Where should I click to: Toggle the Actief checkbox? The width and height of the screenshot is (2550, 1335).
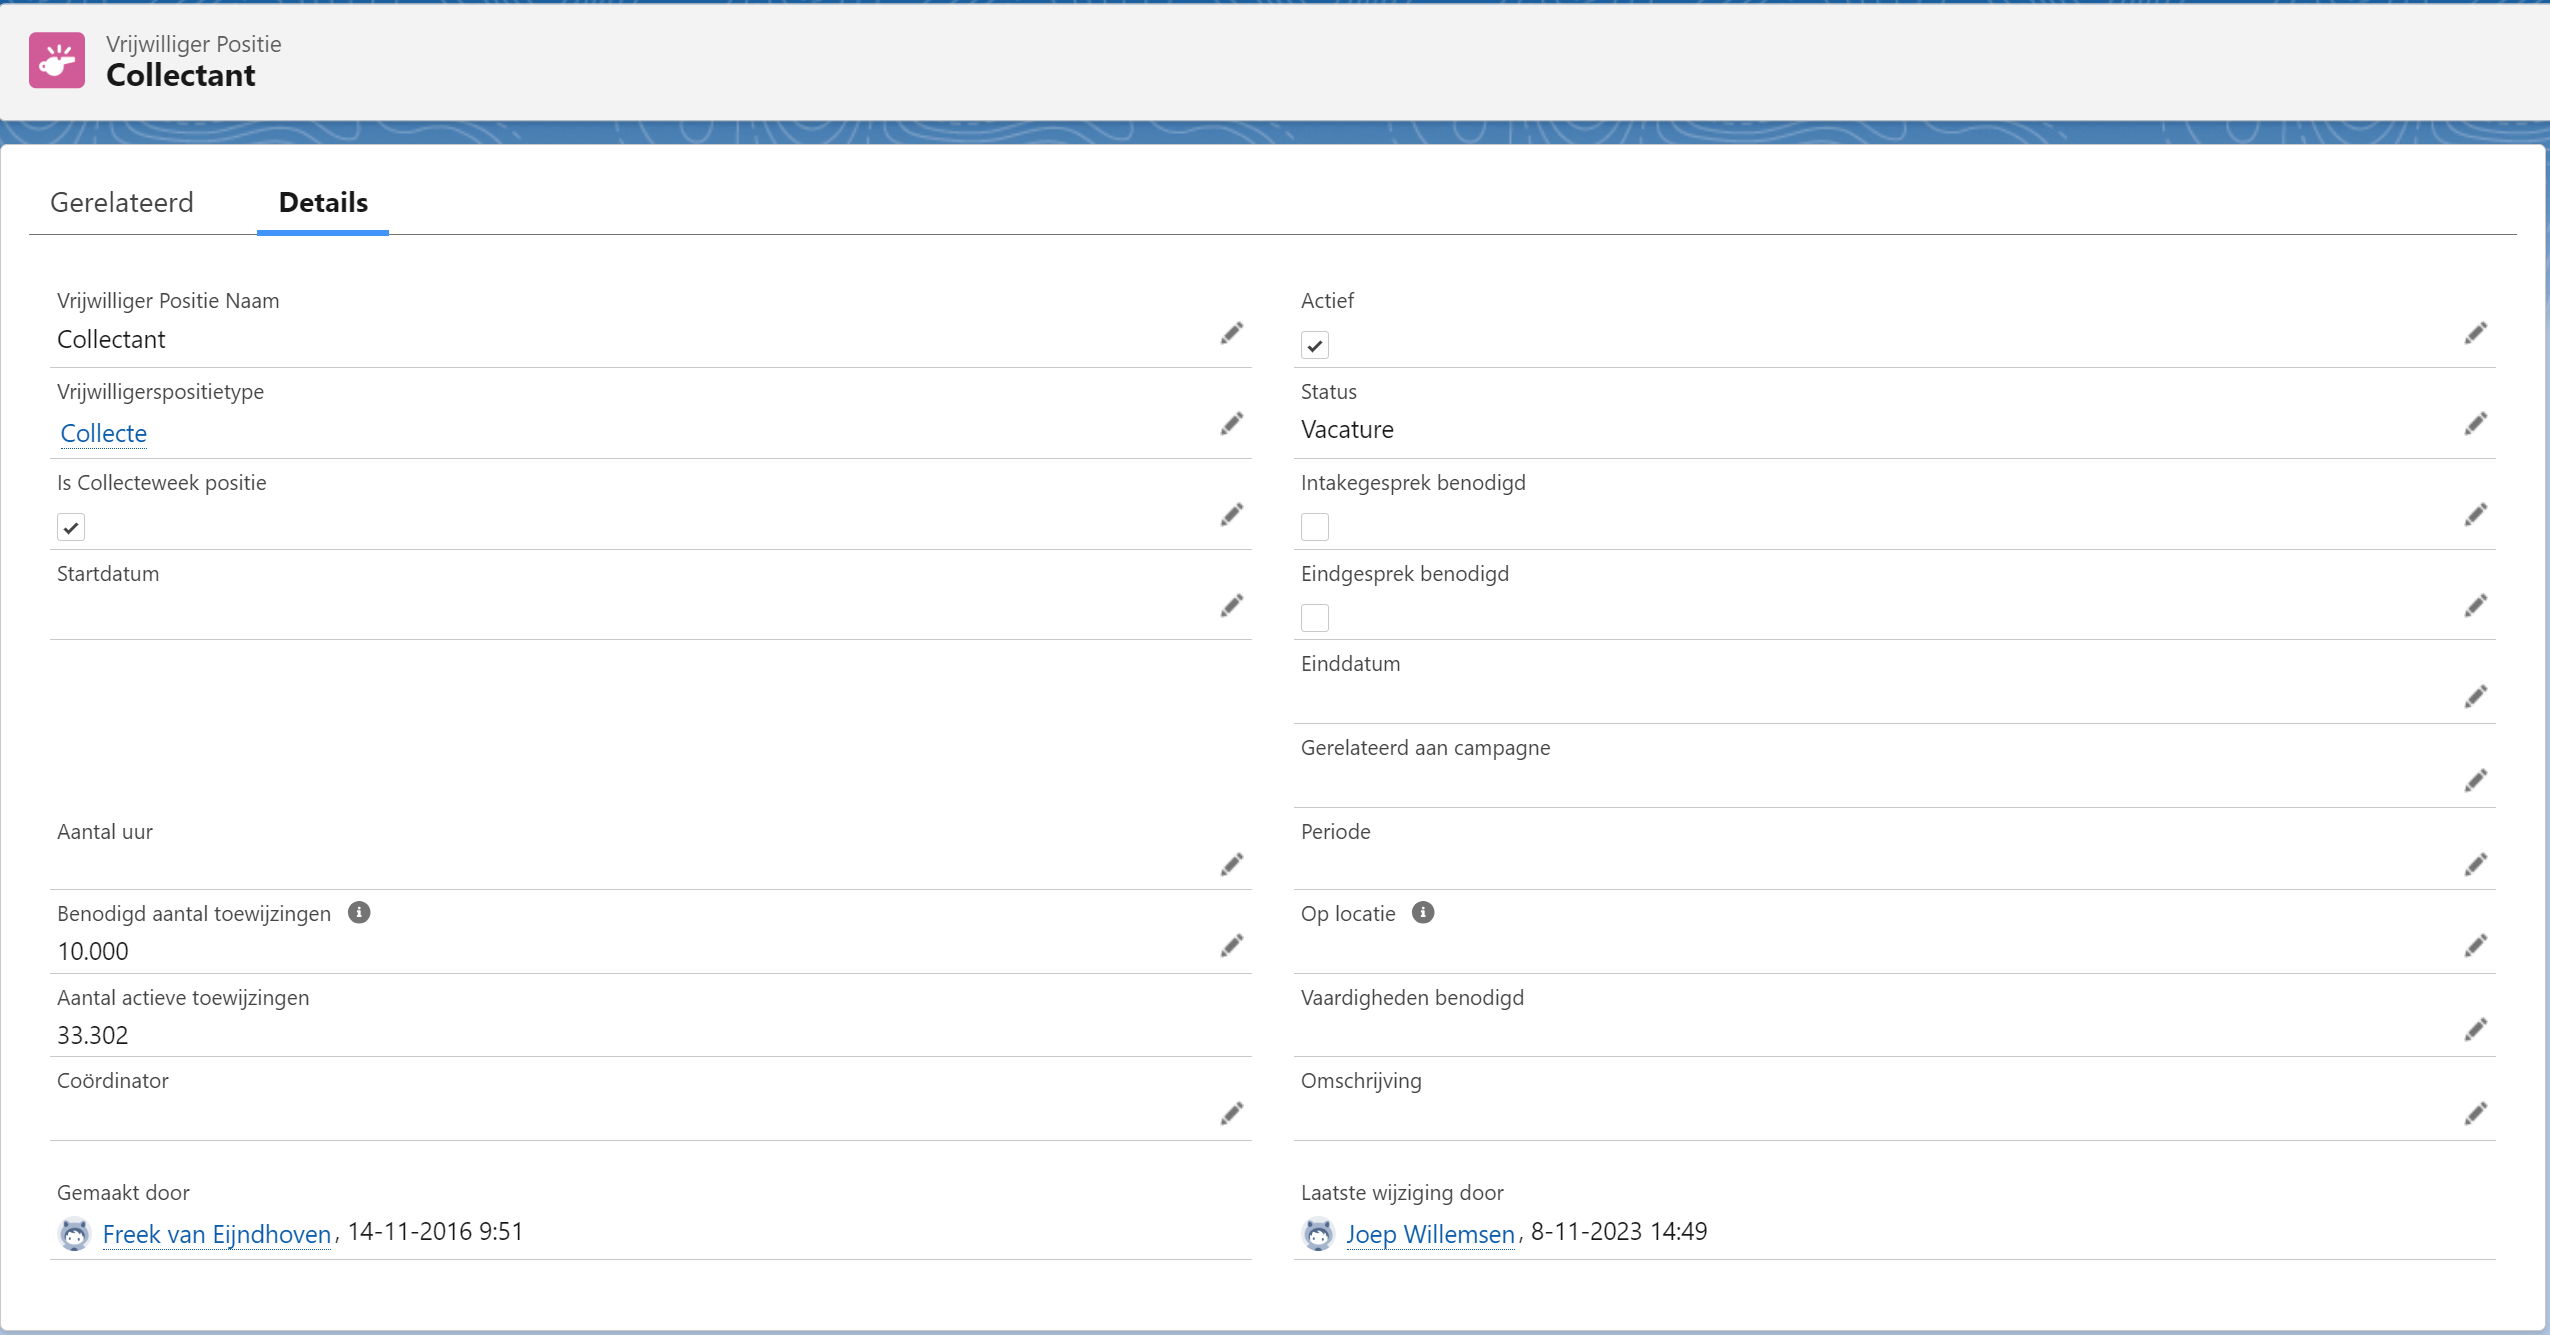1314,346
